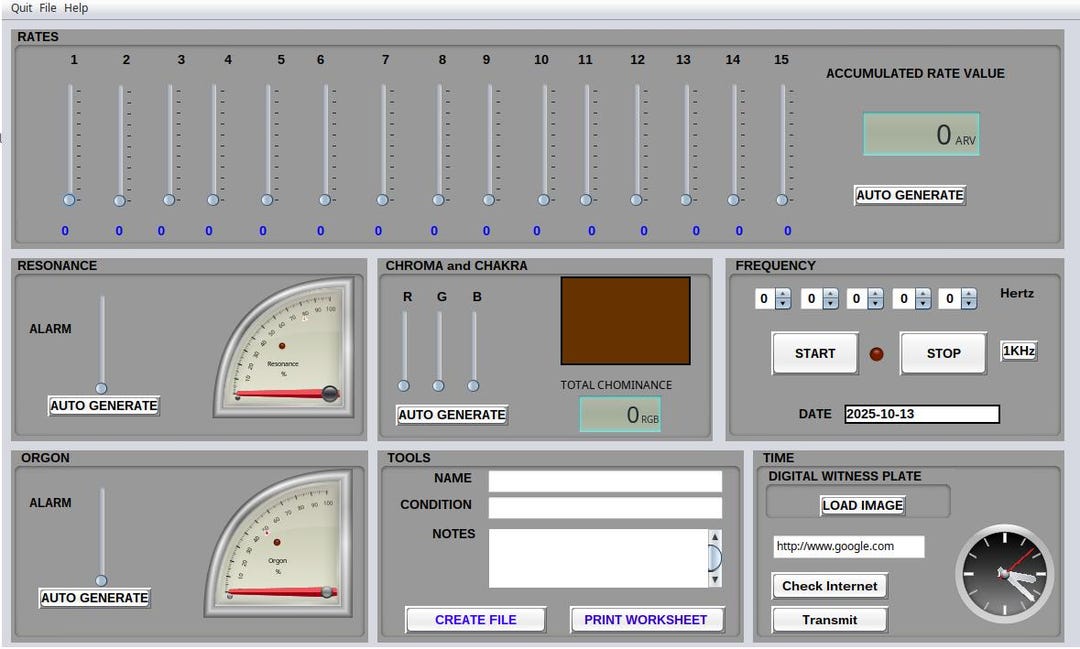Click AUTO GENERATE in the Resonance panel
The height and width of the screenshot is (649, 1080).
(x=104, y=406)
